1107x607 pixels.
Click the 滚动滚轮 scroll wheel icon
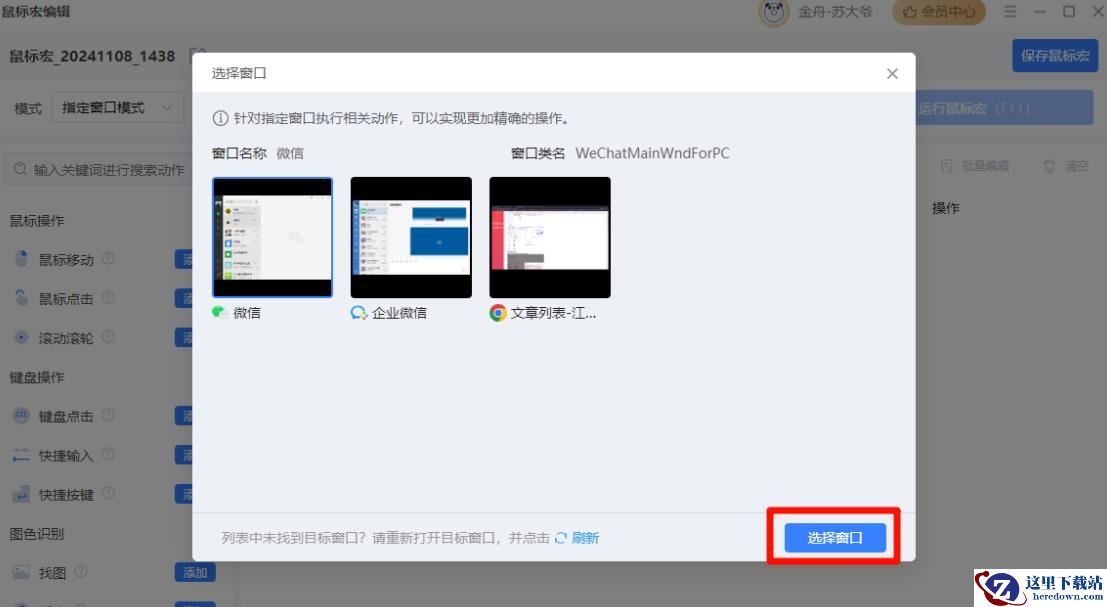21,338
